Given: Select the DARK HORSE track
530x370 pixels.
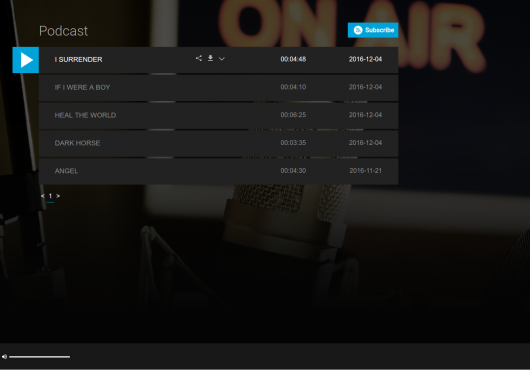Looking at the screenshot, I should point(218,143).
